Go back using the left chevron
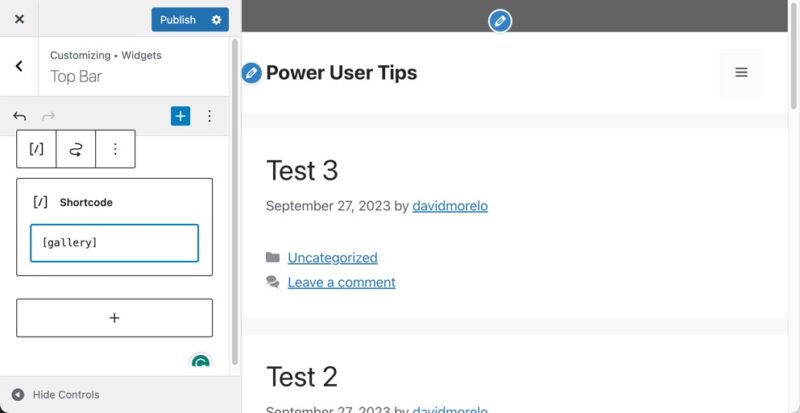This screenshot has width=800, height=413. pos(19,66)
